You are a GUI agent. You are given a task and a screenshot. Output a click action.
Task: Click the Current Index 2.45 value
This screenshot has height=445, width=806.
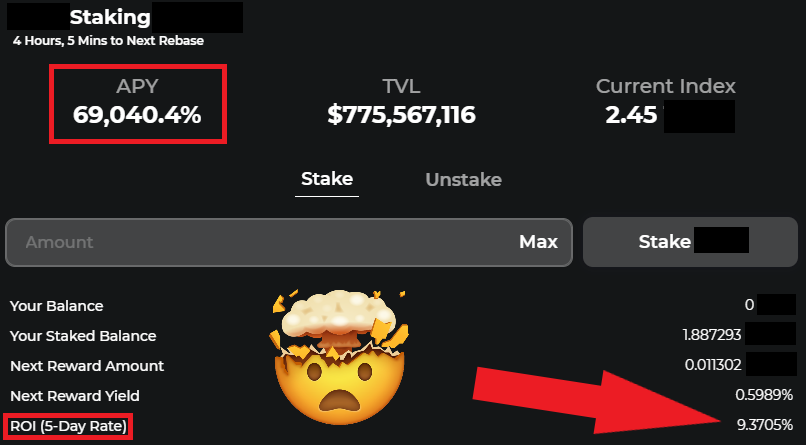click(x=631, y=115)
